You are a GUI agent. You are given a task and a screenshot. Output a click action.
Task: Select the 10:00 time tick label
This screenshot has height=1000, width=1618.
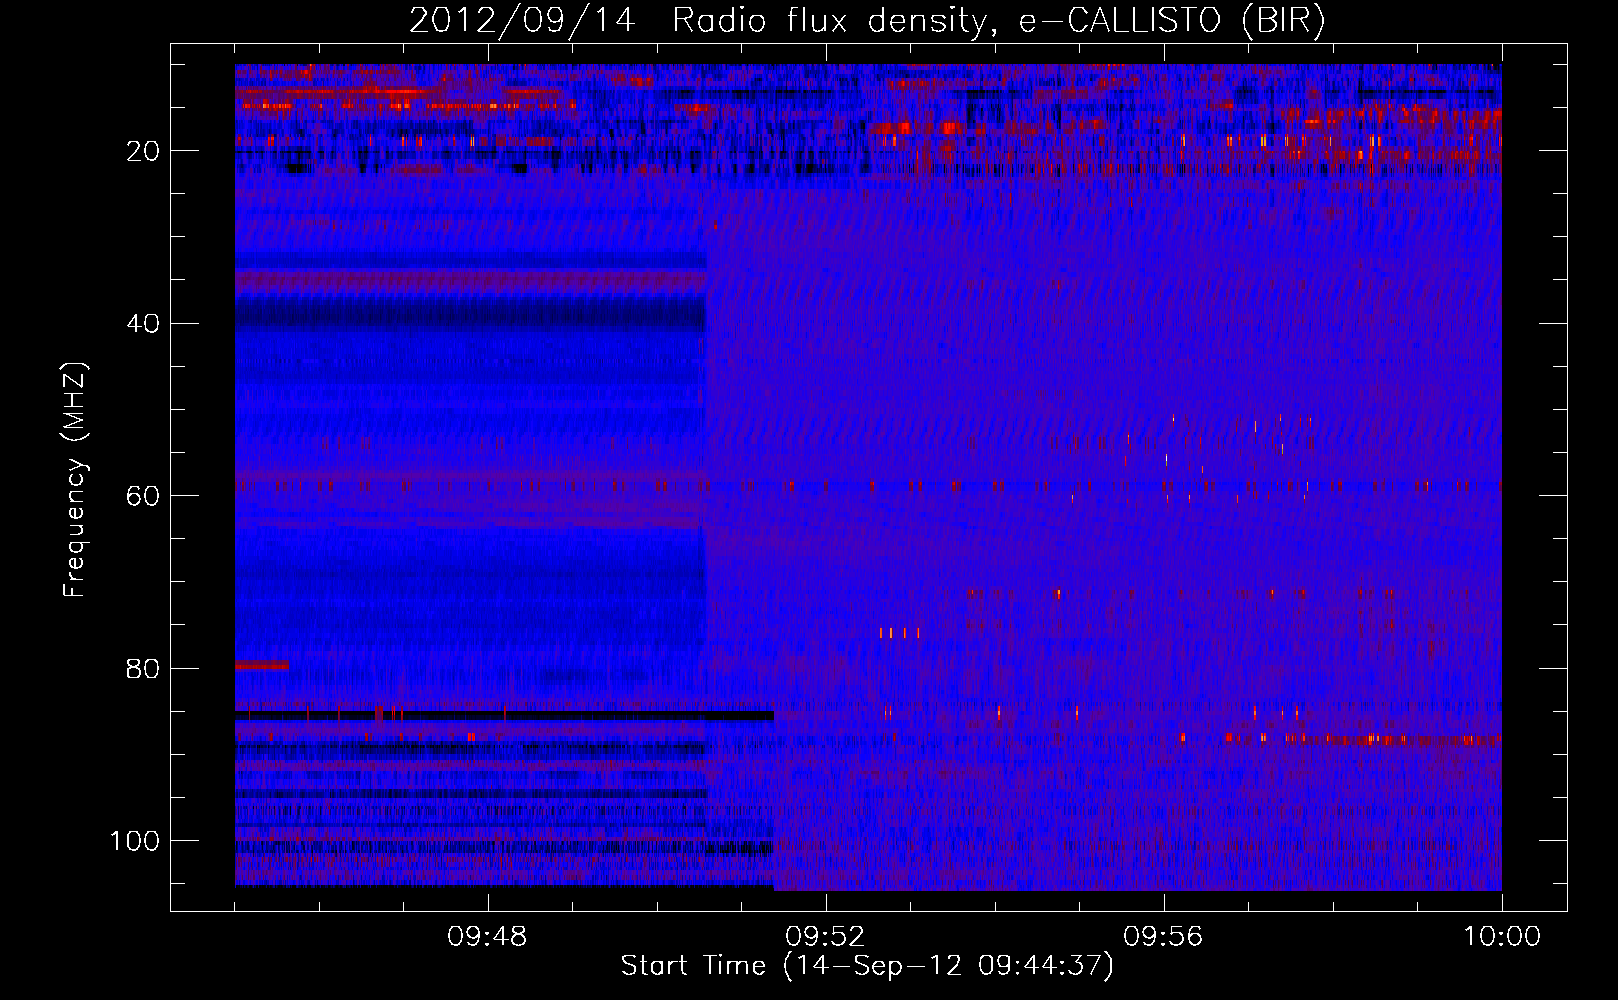(x=1502, y=937)
